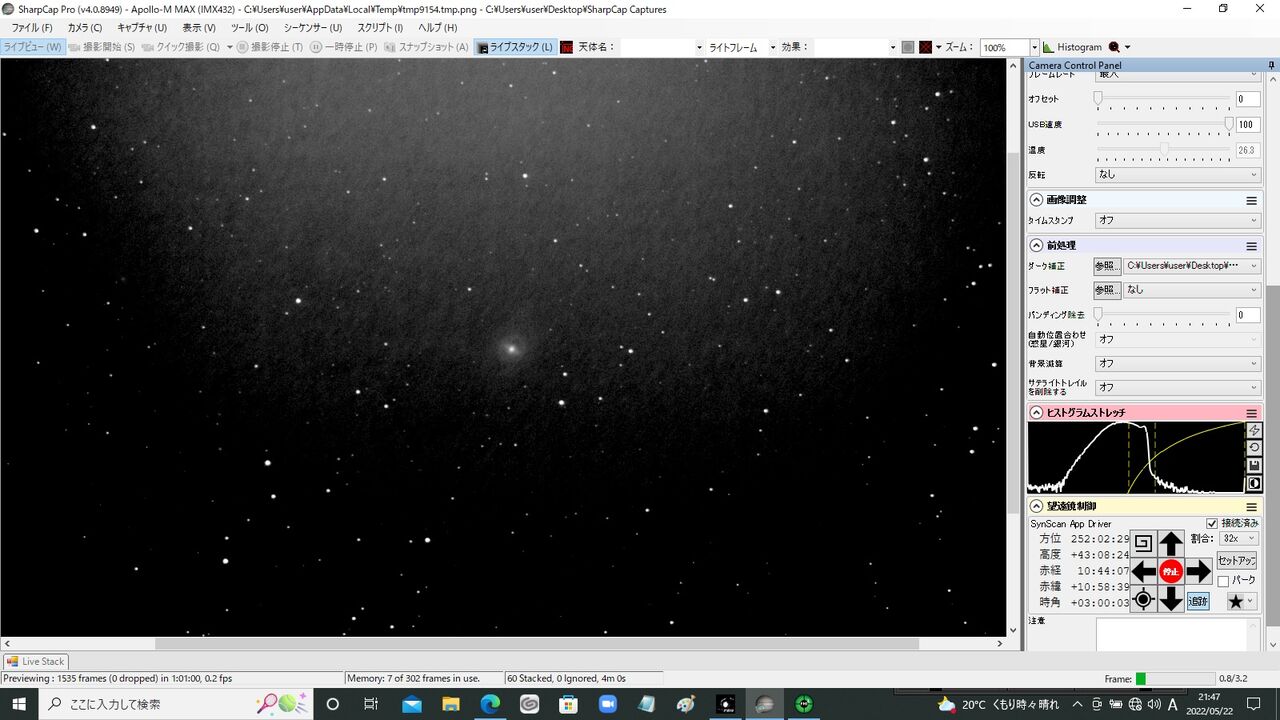
Task: Click the auto-stretch lightning bolt icon
Action: coord(1254,430)
